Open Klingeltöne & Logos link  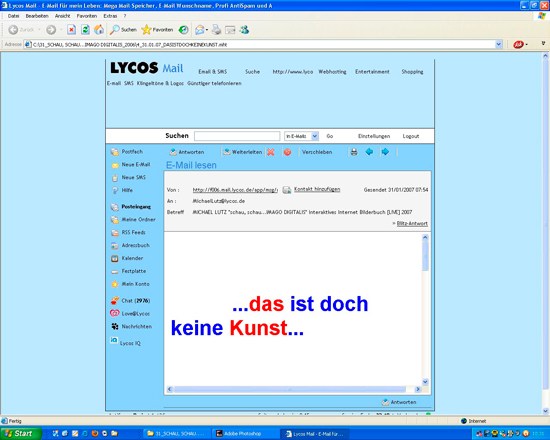point(160,83)
